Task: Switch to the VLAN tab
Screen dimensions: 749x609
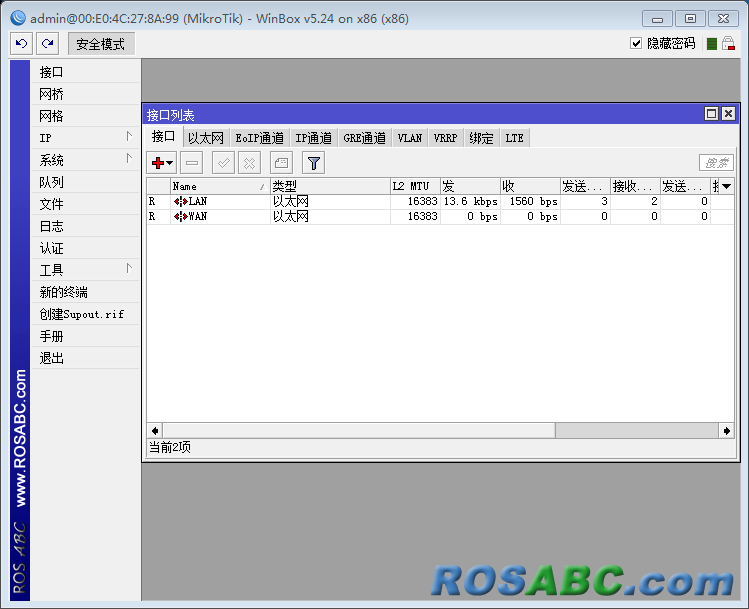Action: pos(410,138)
